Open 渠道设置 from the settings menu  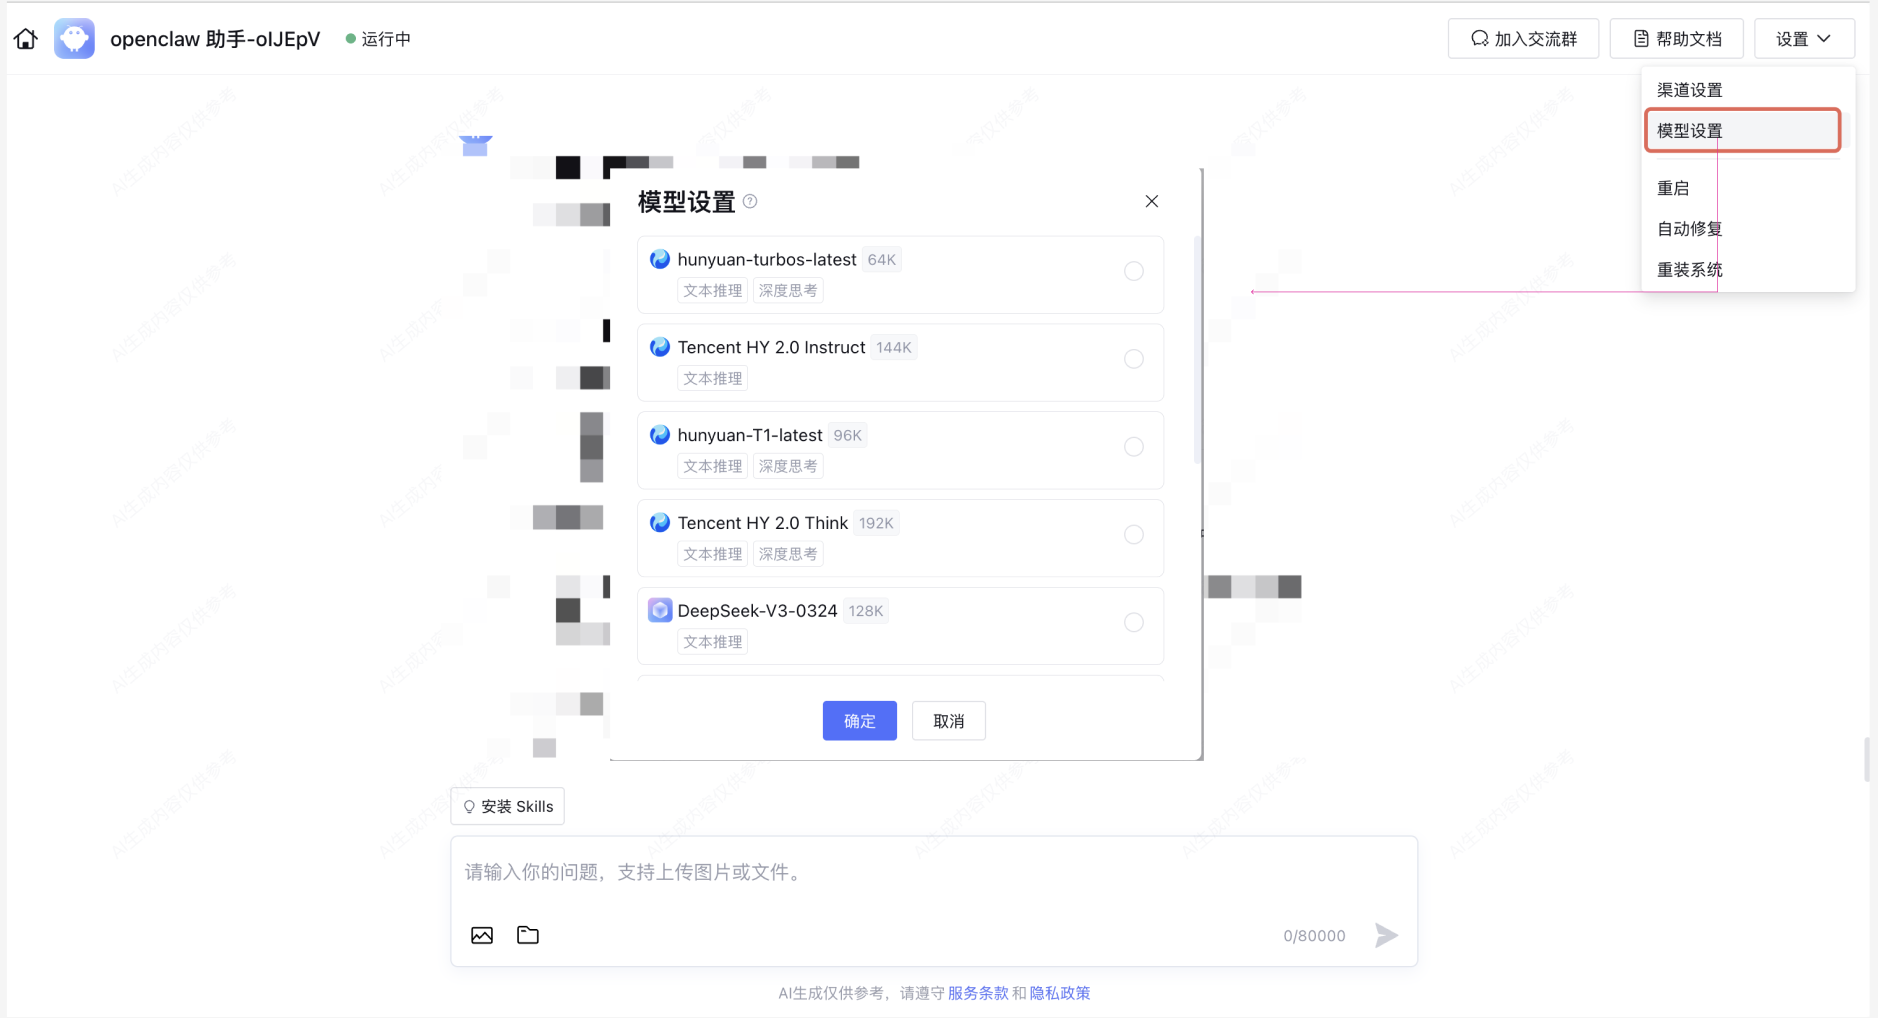[1689, 90]
